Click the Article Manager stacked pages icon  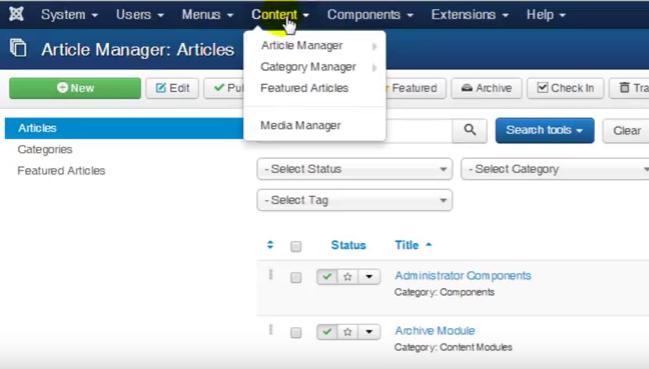coord(18,48)
